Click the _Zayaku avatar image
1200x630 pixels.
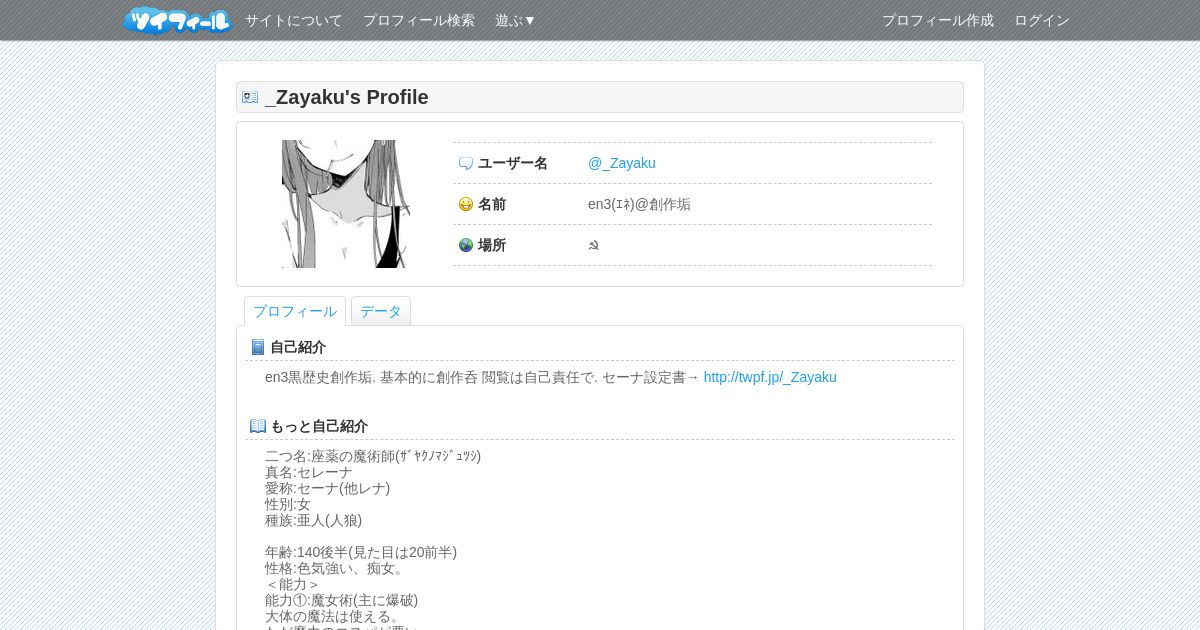tap(346, 204)
